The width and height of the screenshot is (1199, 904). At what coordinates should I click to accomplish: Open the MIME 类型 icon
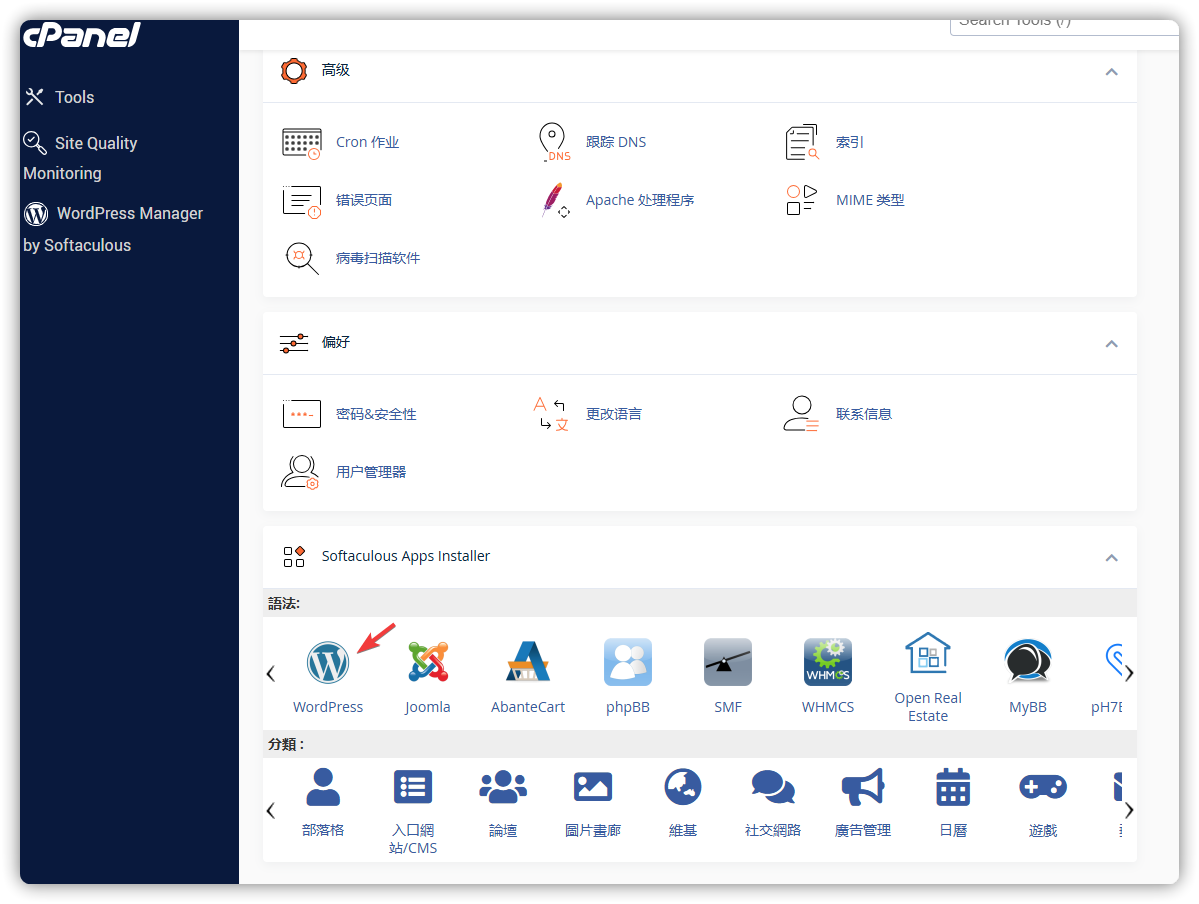[x=801, y=200]
